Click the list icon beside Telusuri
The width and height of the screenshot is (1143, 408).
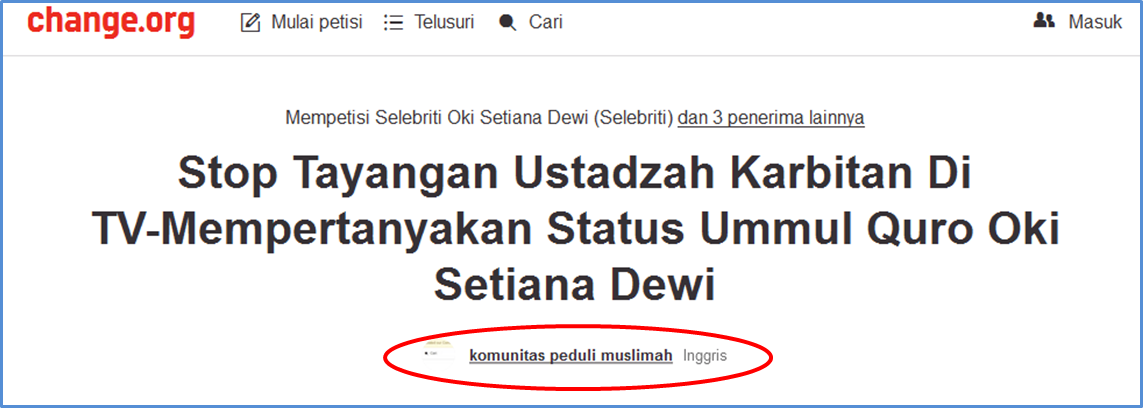(x=394, y=23)
